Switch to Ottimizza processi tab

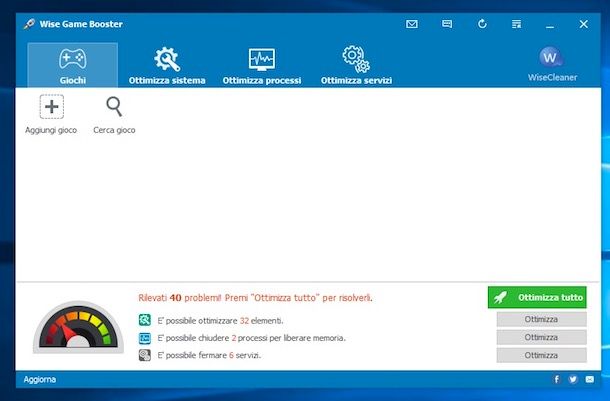click(262, 65)
